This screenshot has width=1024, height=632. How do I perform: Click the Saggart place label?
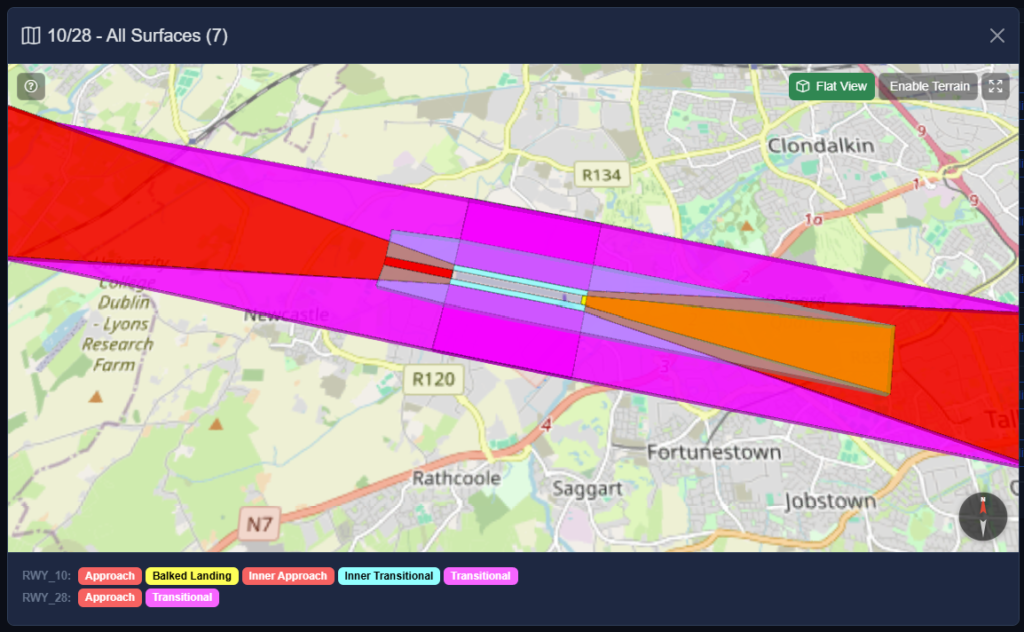tap(587, 489)
